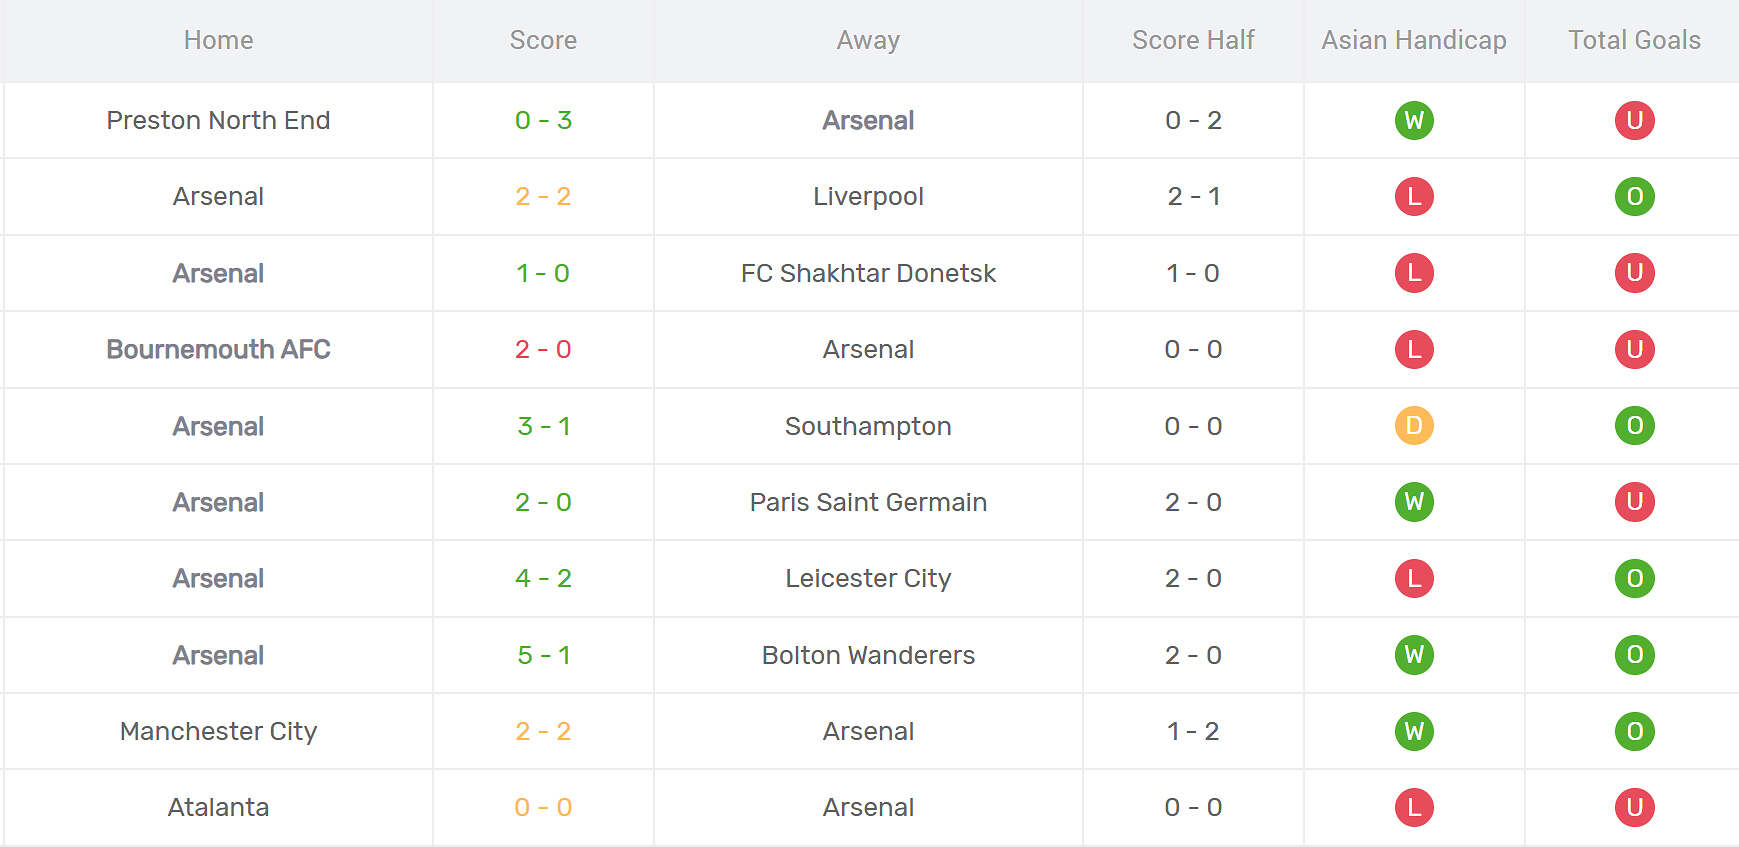Open the Paris Saint Germain team link
Viewport: 1739px width, 847px height.
(x=868, y=502)
